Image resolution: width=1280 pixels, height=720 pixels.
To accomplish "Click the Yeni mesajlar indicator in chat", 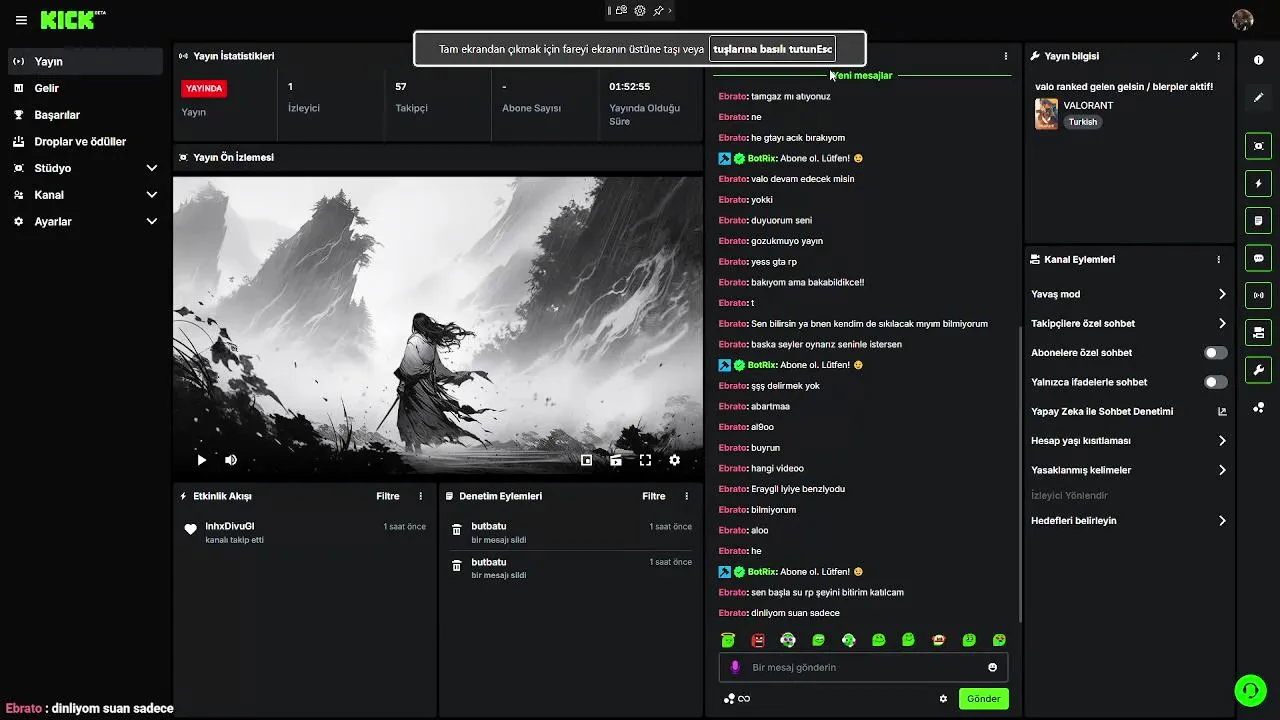I will coord(861,75).
